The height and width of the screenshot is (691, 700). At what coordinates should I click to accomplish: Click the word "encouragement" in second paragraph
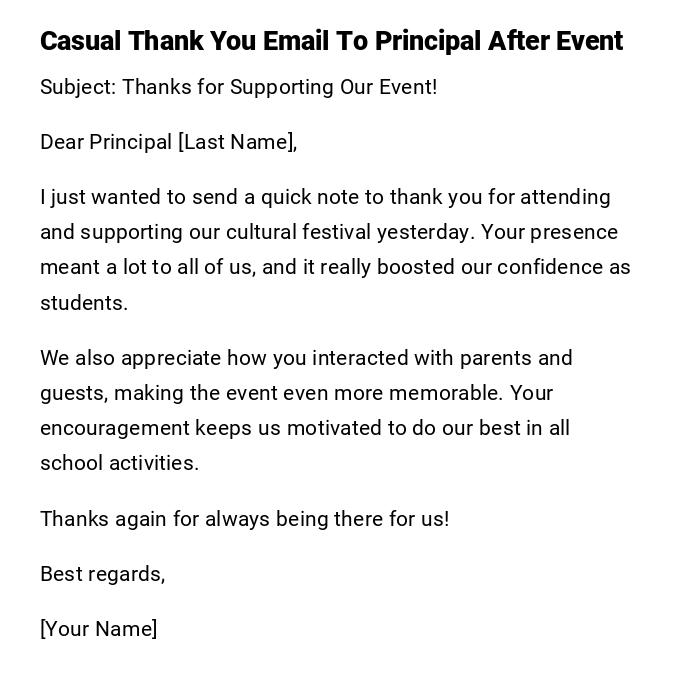[x=115, y=428]
